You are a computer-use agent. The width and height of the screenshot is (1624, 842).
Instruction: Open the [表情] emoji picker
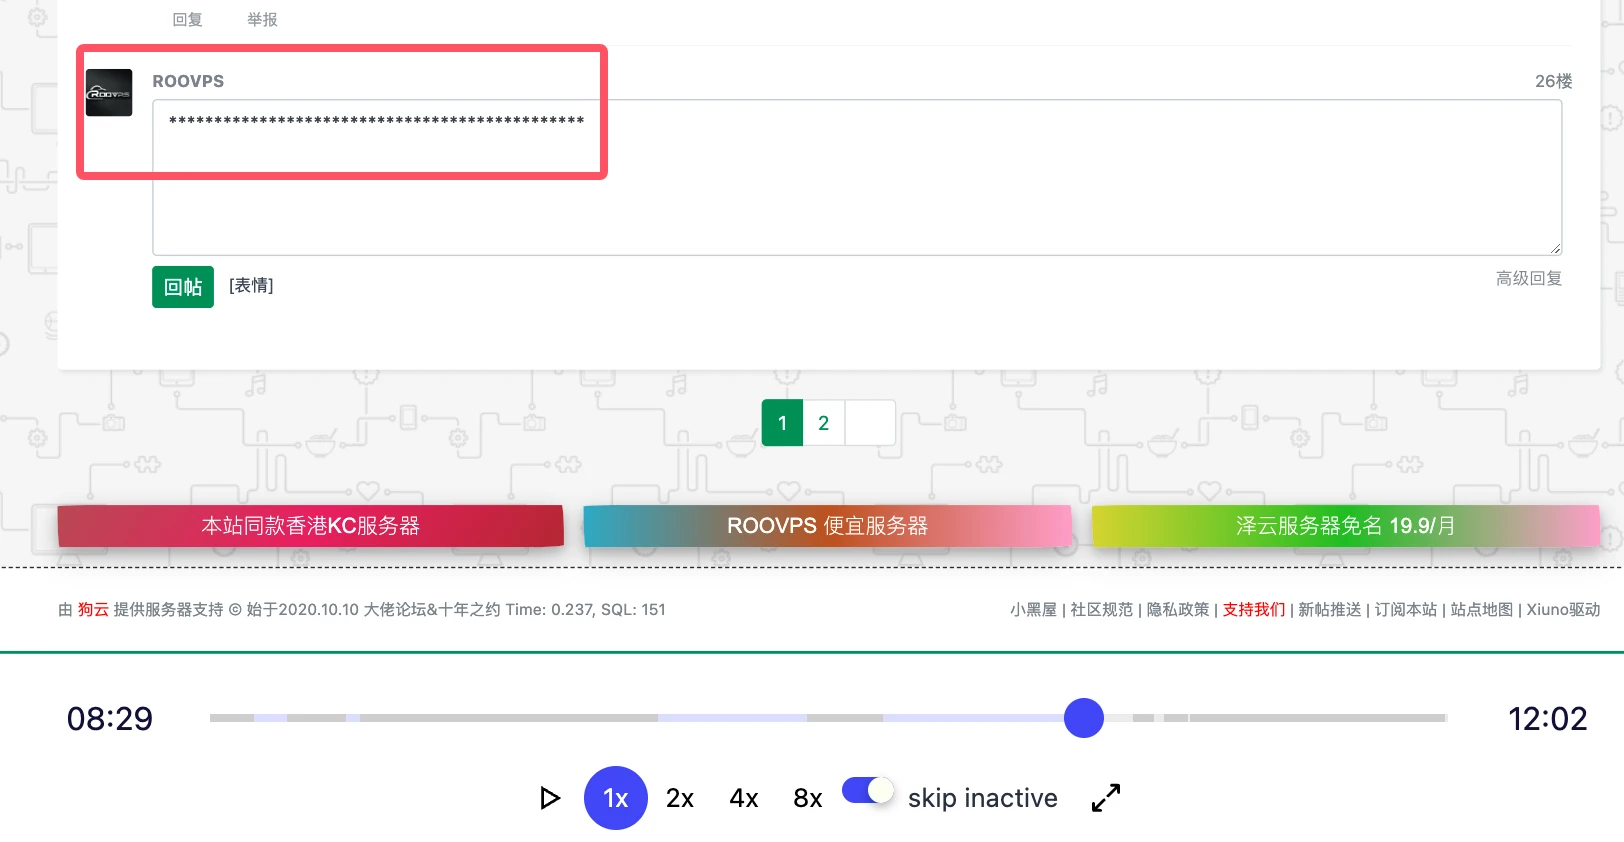point(251,286)
